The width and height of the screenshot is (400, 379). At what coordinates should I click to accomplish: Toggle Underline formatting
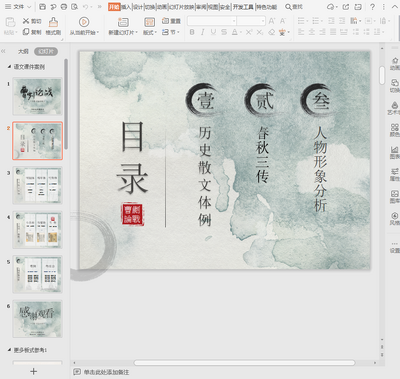coord(213,32)
